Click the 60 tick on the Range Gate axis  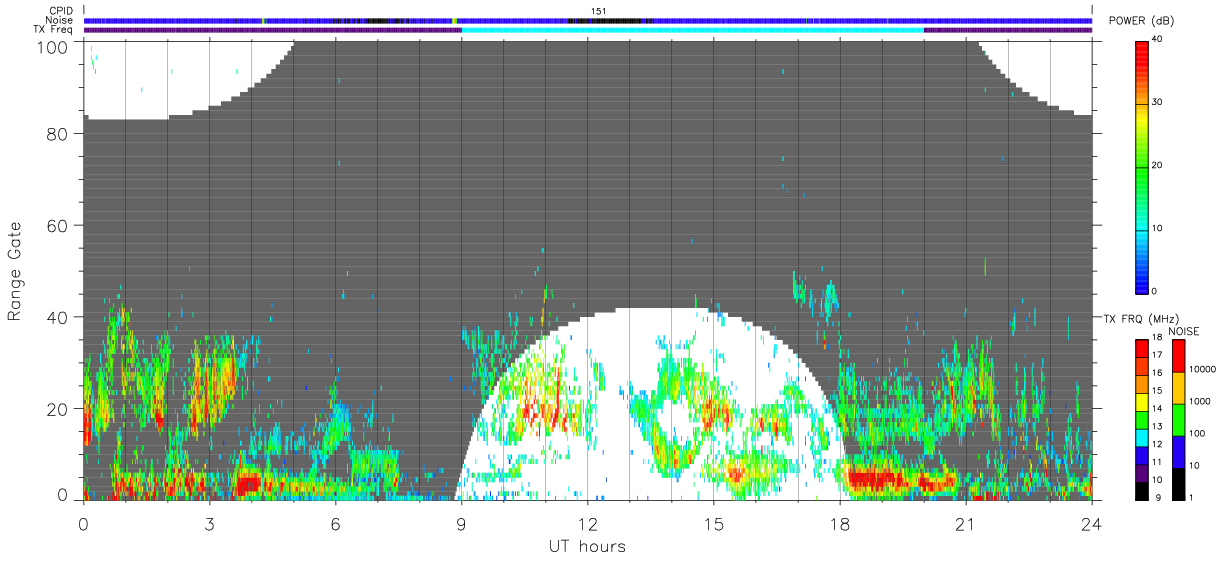tap(57, 226)
